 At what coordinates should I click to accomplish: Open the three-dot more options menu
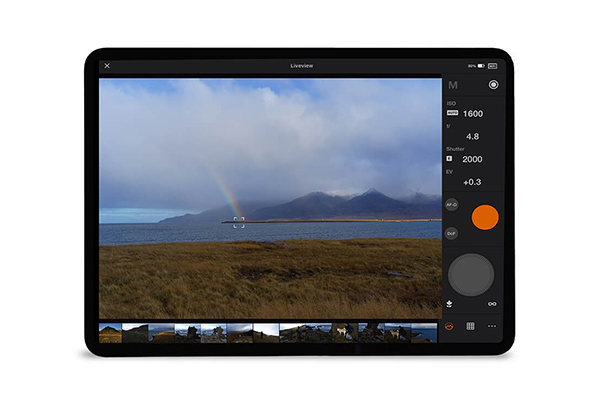click(x=492, y=326)
